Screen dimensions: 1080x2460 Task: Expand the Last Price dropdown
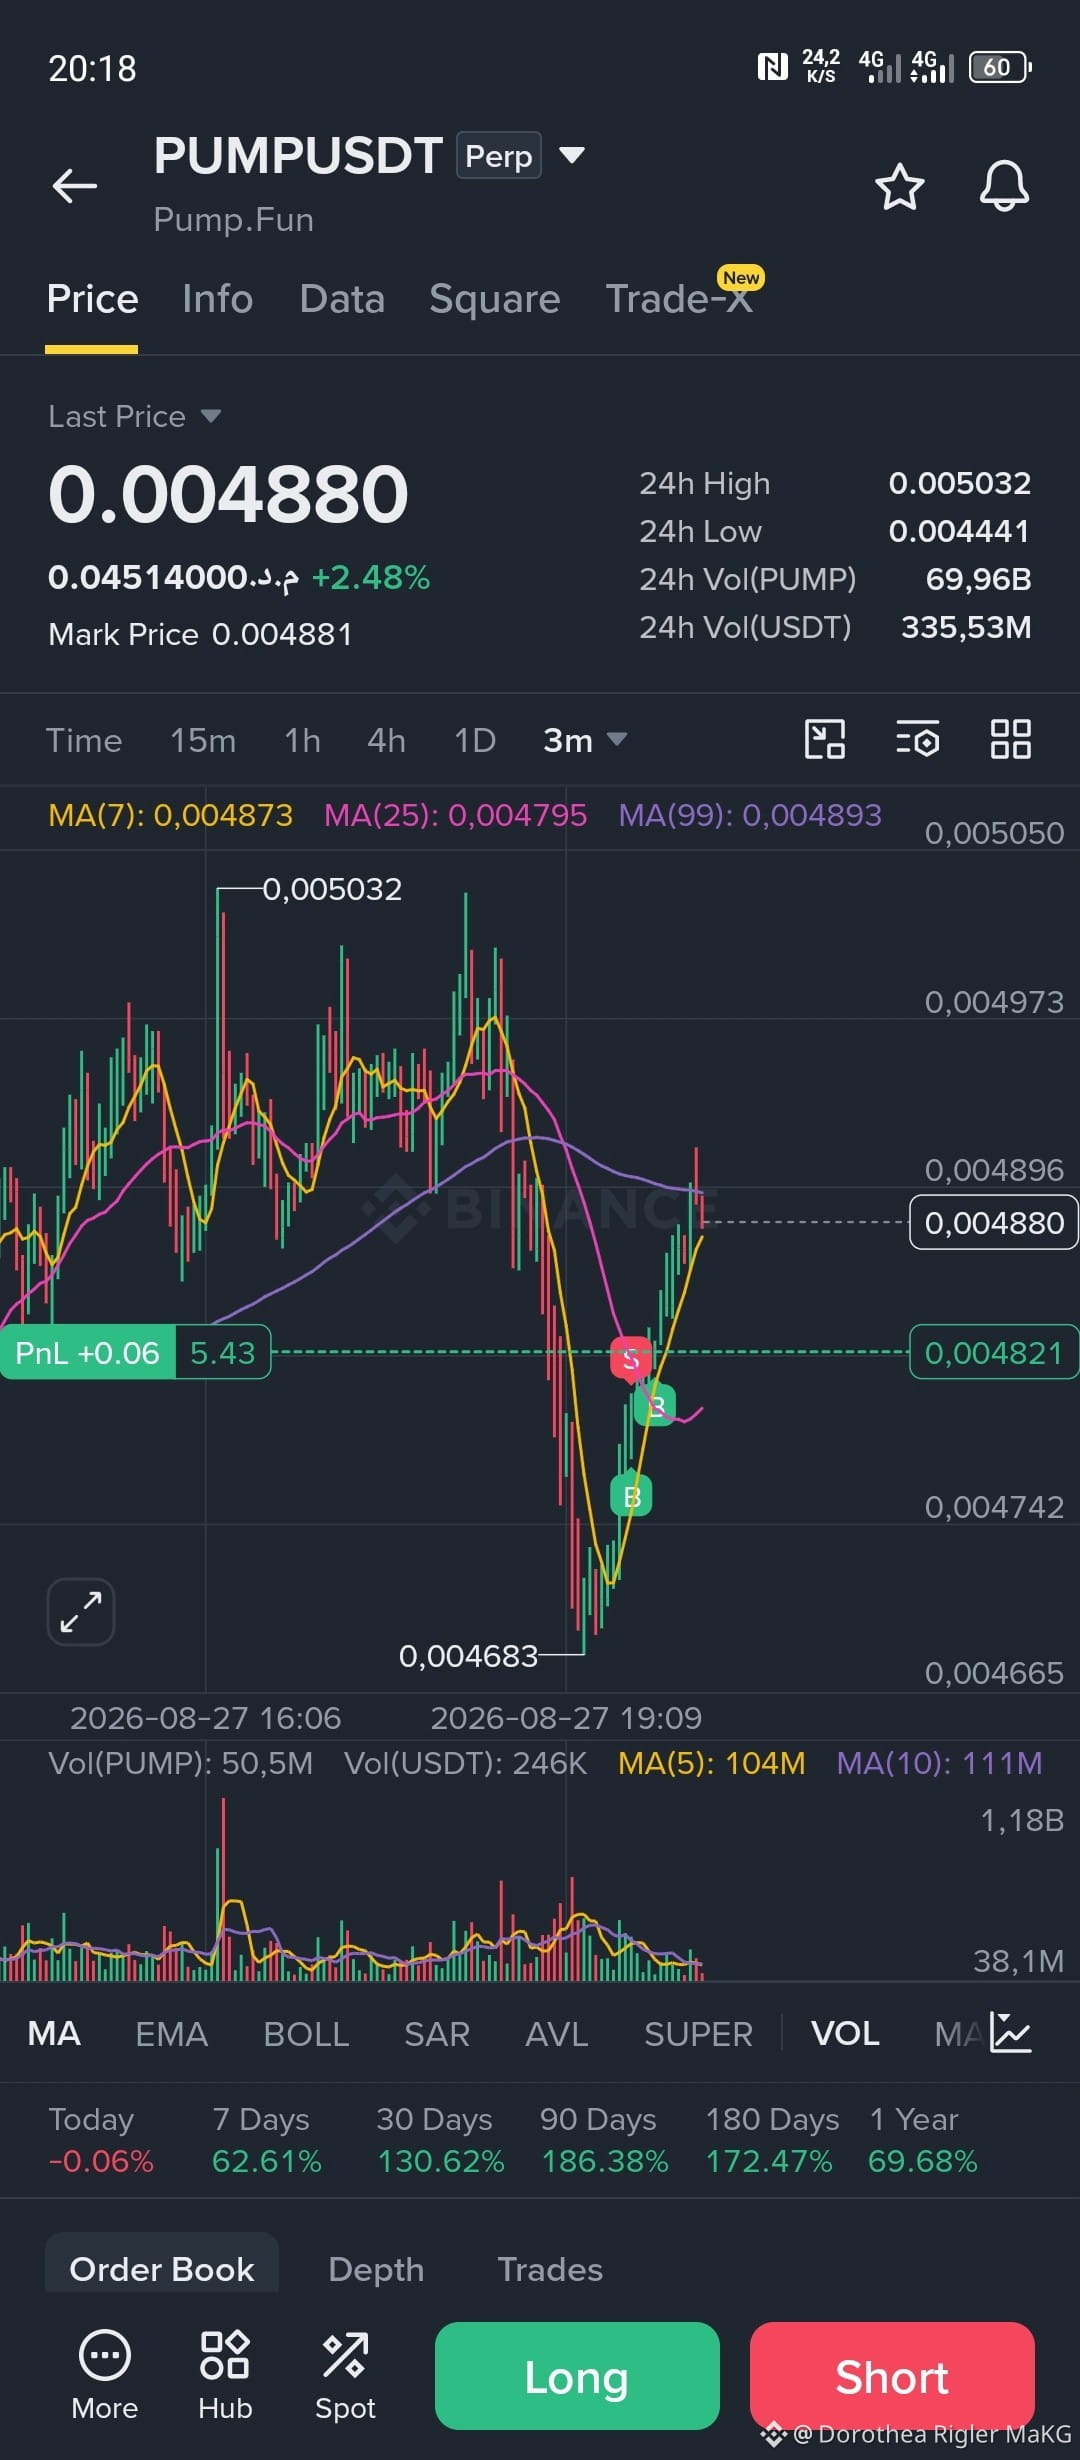click(210, 416)
